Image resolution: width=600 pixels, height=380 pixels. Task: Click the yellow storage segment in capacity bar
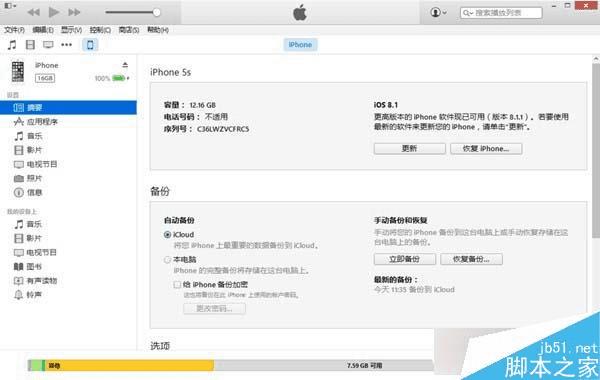click(129, 365)
